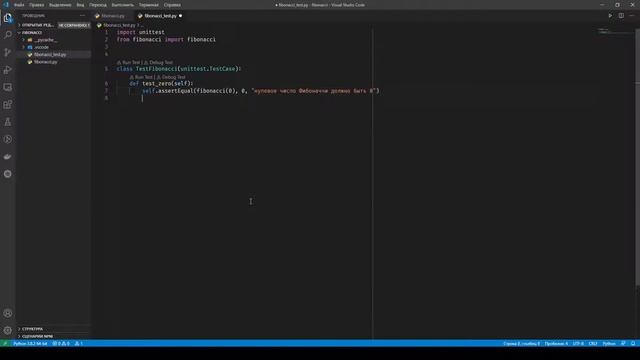Split the editor to the right
The width and height of the screenshot is (640, 360).
621,16
